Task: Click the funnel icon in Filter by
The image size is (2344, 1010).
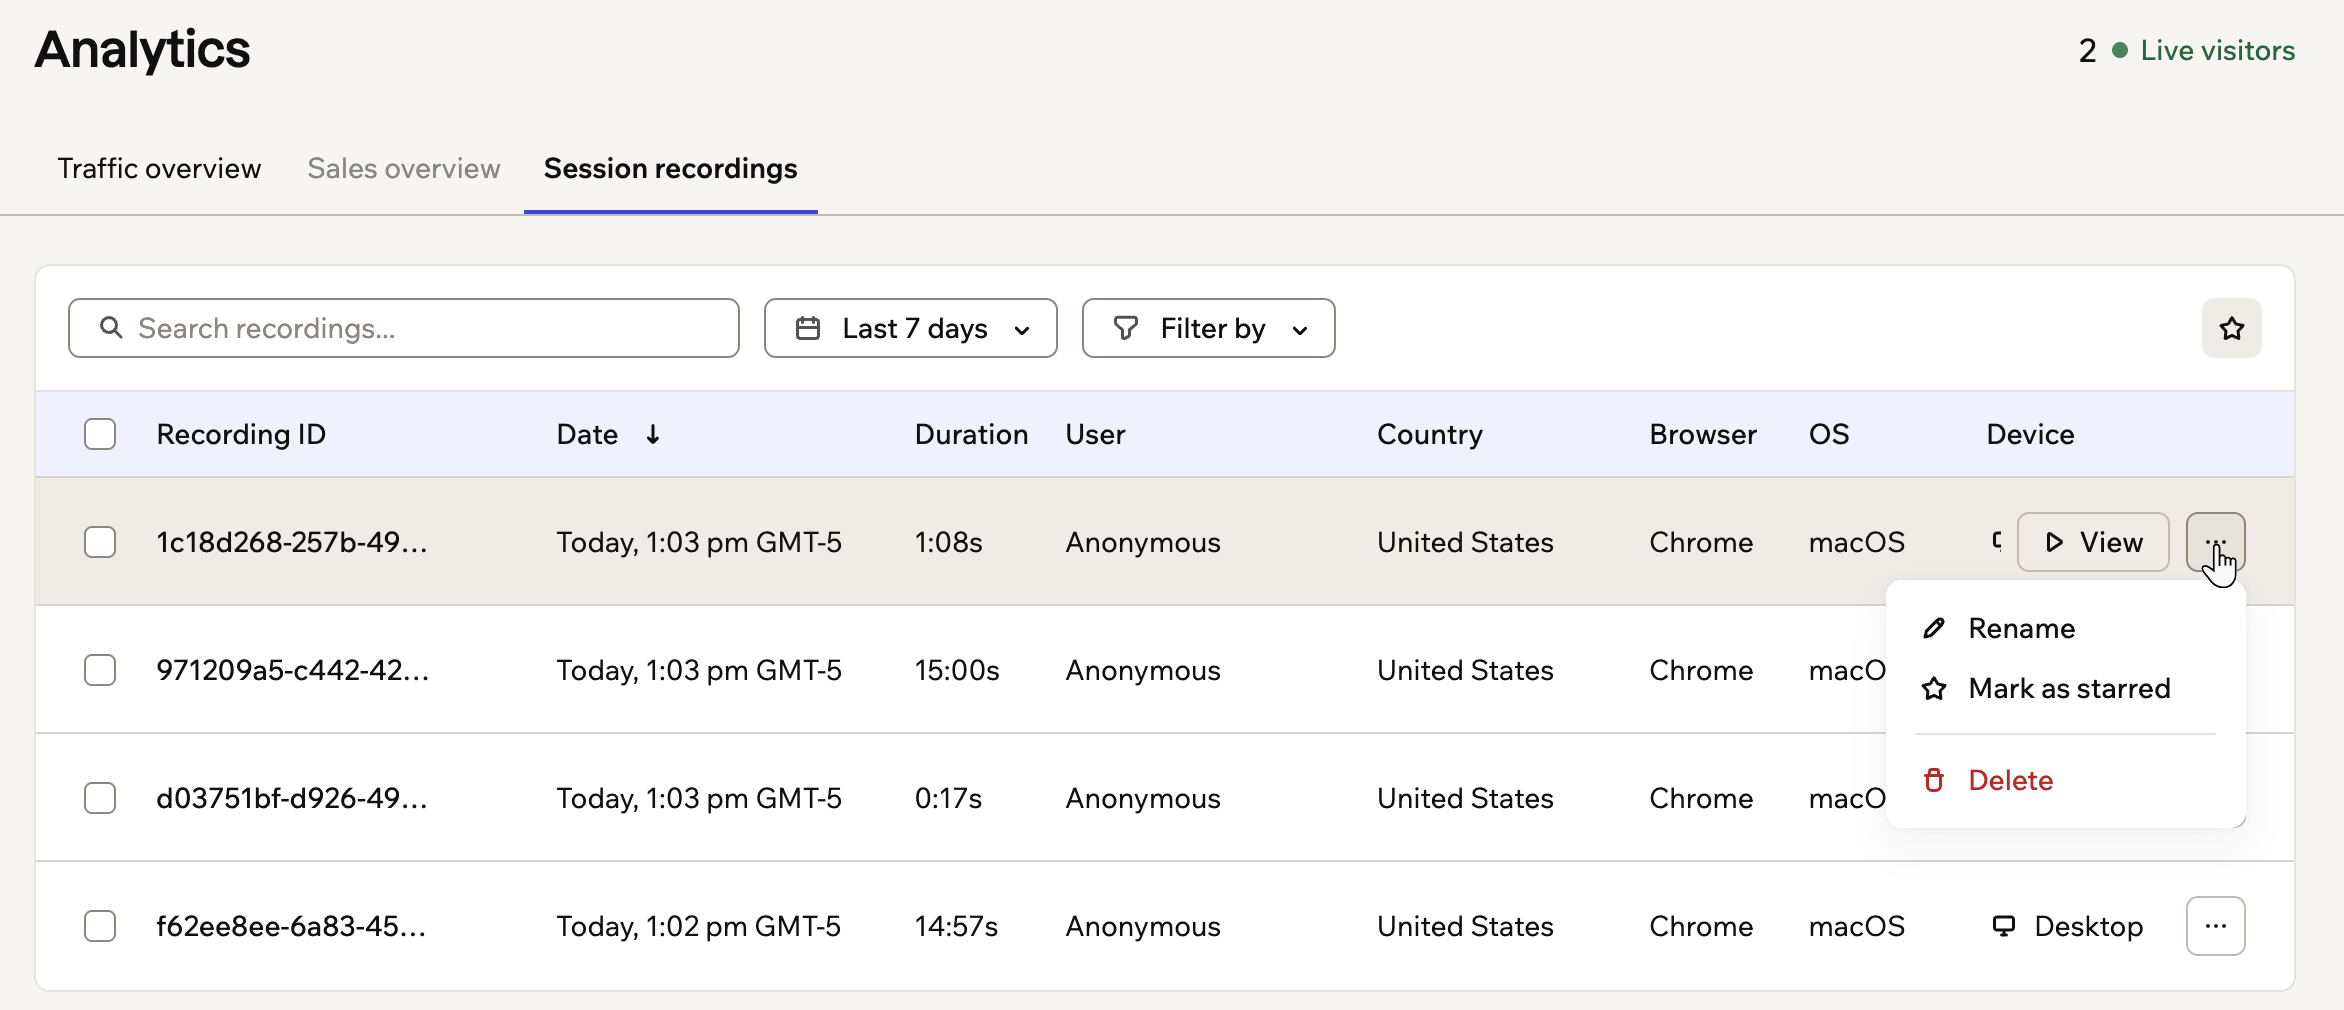Action: click(x=1126, y=328)
